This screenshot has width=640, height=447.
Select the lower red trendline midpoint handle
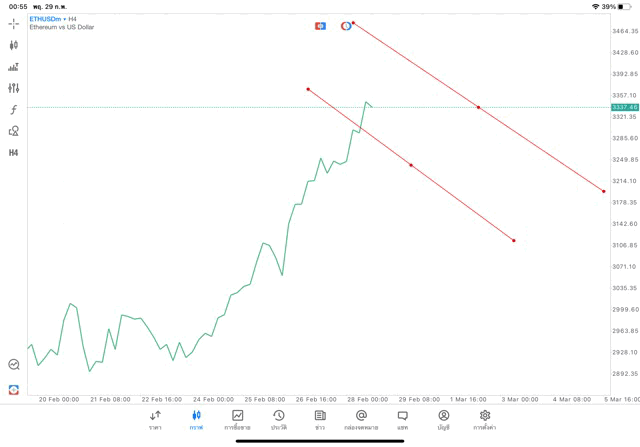tap(411, 165)
